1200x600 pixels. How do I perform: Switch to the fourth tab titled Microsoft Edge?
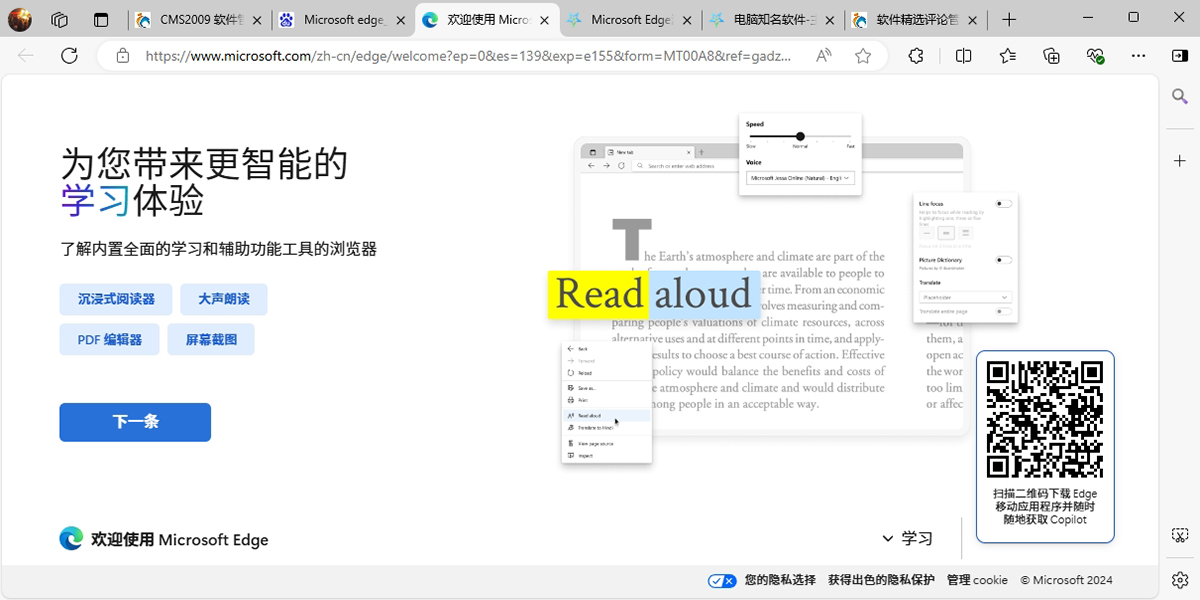click(630, 20)
